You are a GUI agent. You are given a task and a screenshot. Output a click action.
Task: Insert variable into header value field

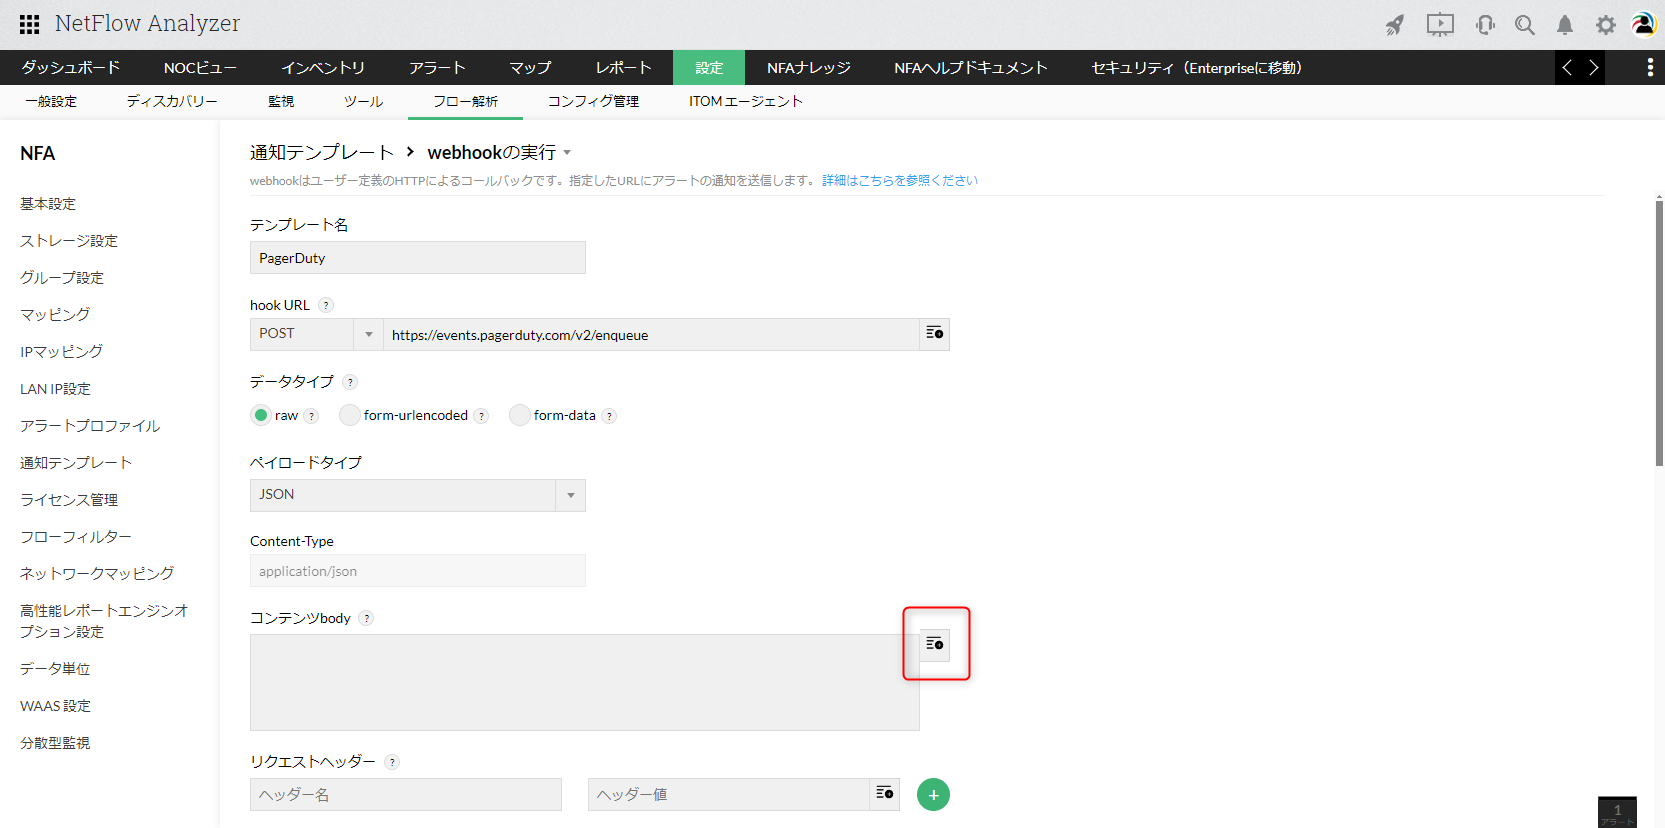click(x=885, y=794)
